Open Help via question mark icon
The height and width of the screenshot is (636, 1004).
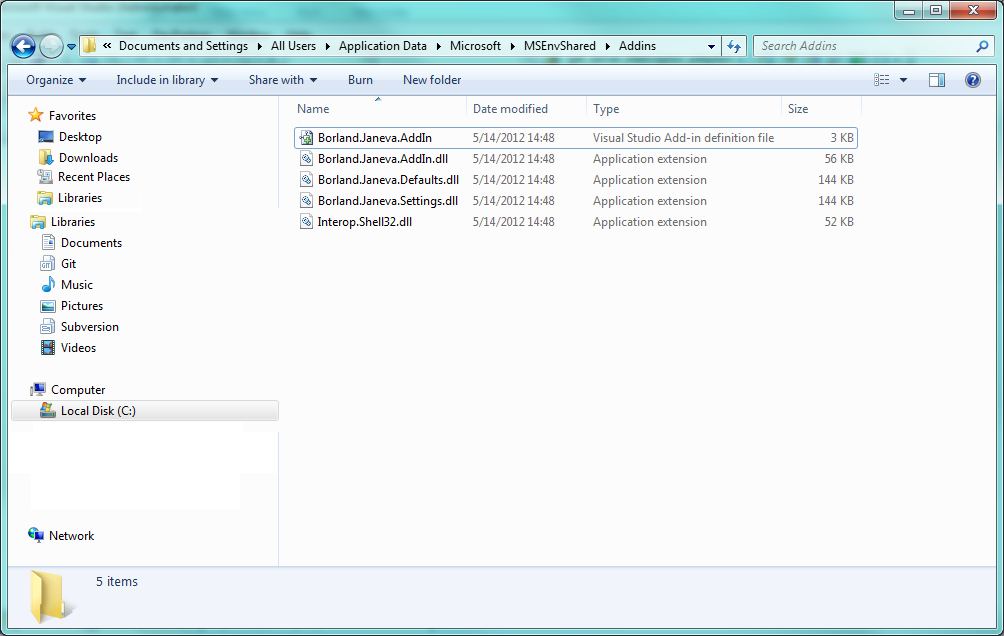(973, 80)
